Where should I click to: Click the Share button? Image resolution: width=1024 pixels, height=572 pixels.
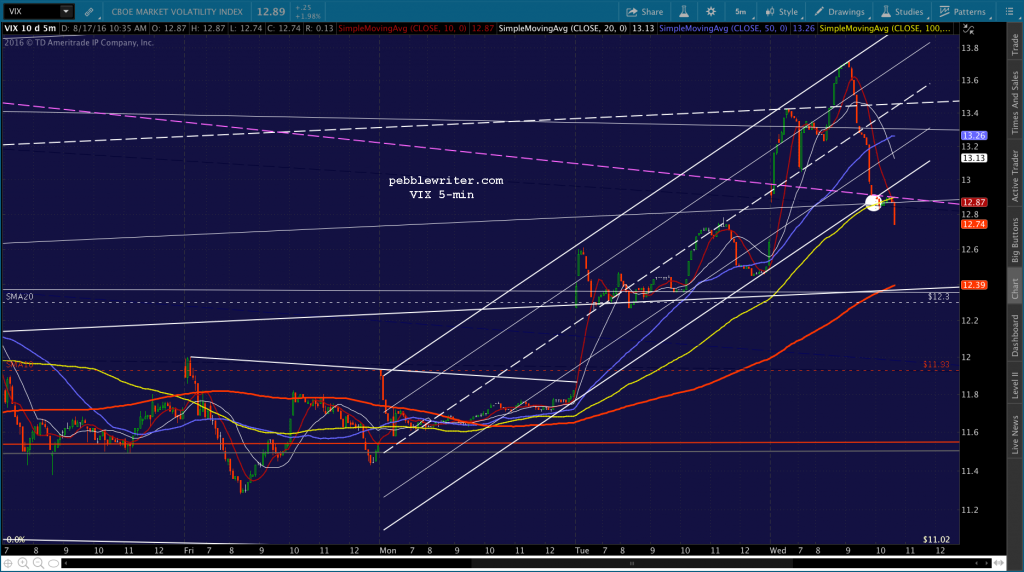coord(645,12)
